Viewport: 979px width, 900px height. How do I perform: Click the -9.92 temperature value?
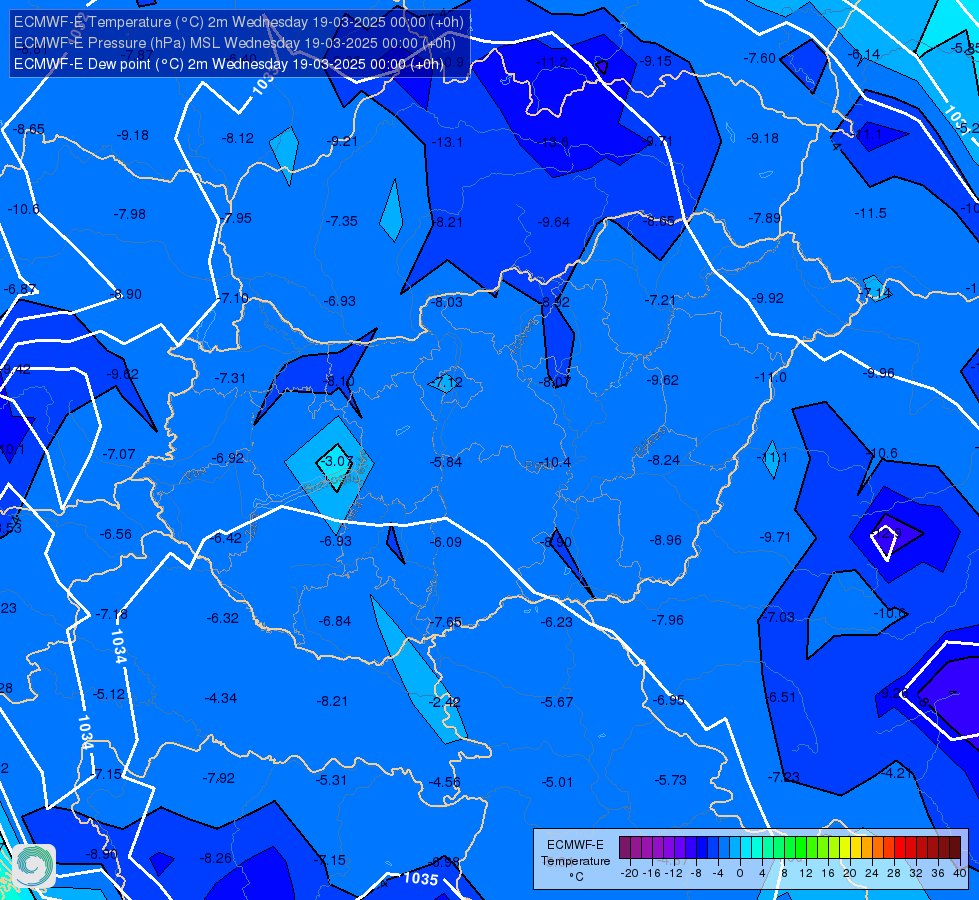pyautogui.click(x=767, y=299)
